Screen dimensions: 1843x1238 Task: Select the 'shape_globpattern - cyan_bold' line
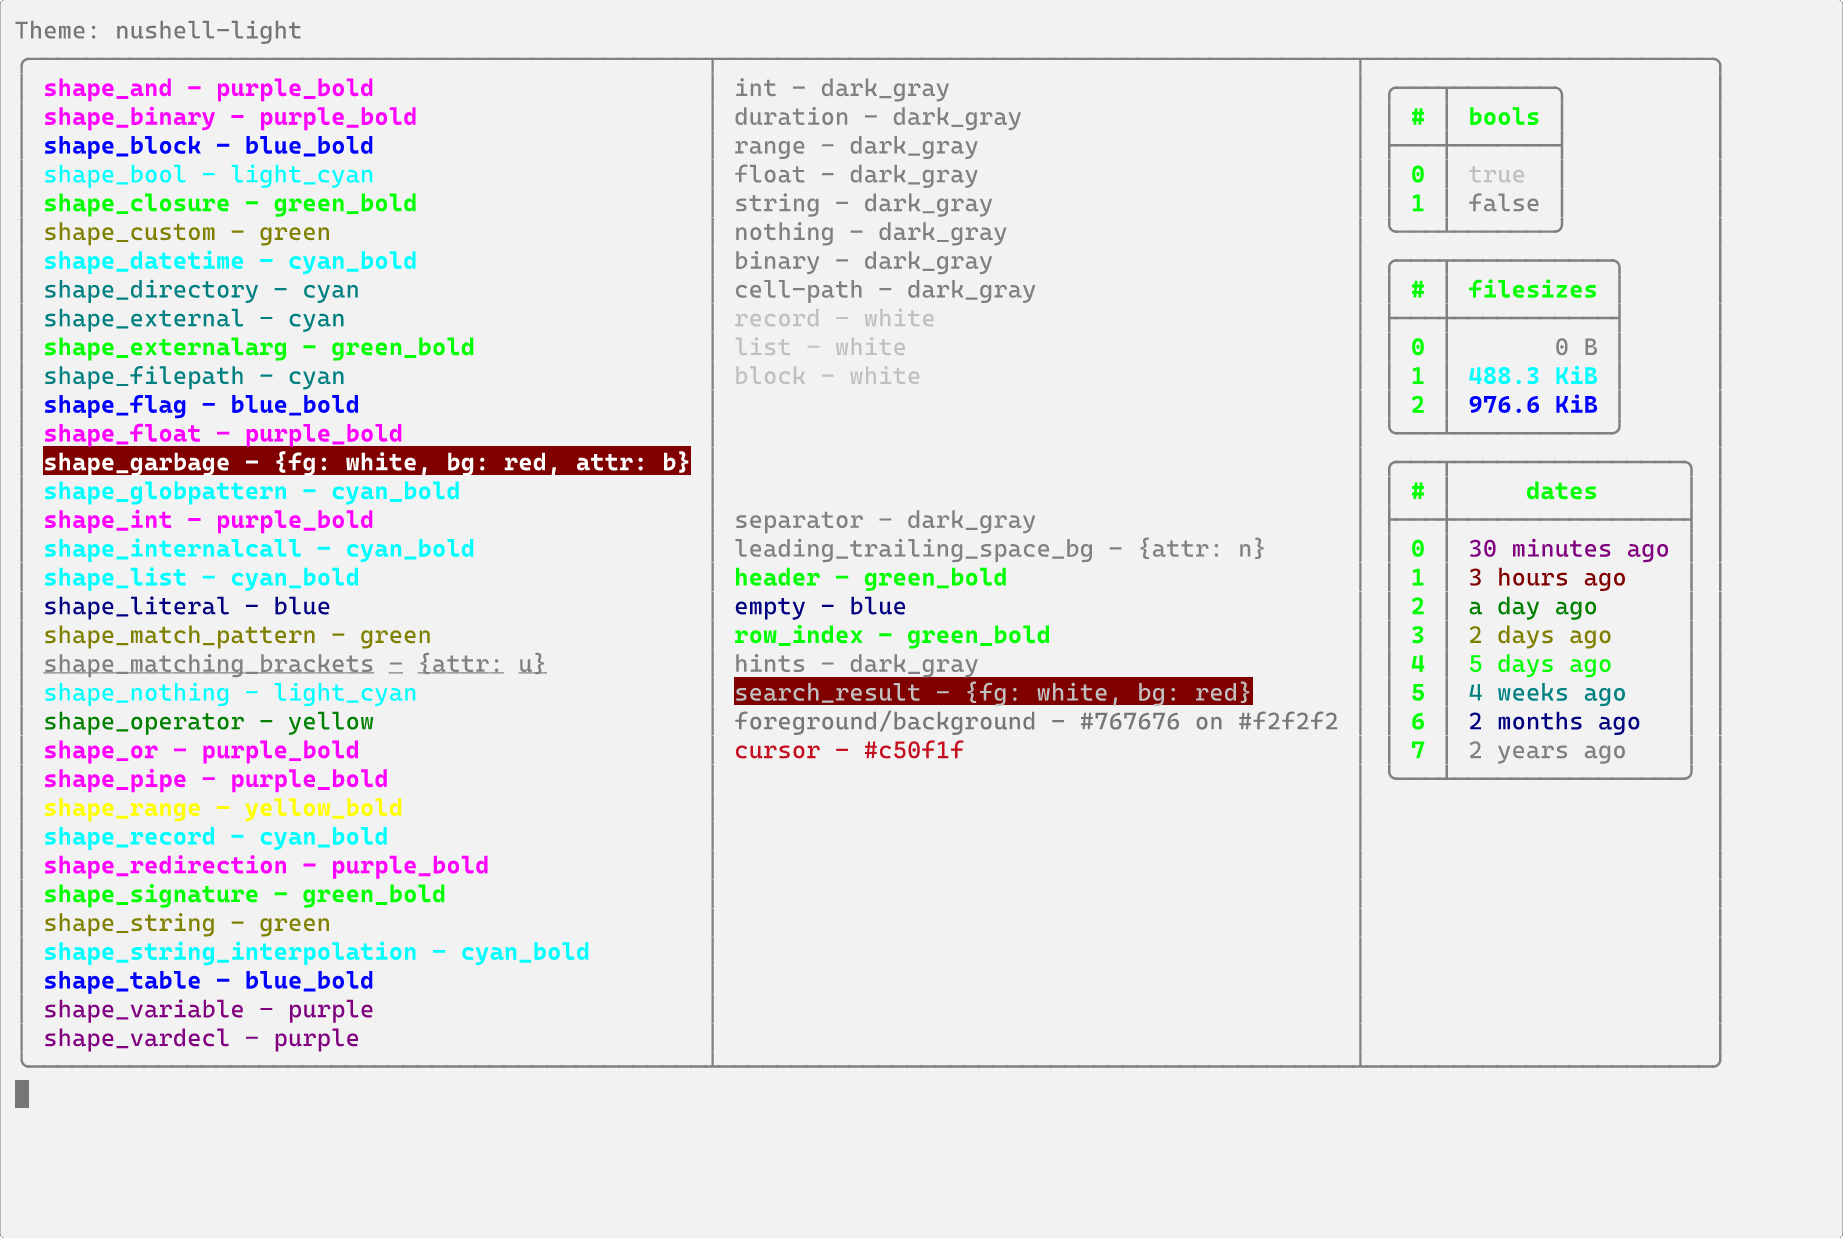click(252, 492)
